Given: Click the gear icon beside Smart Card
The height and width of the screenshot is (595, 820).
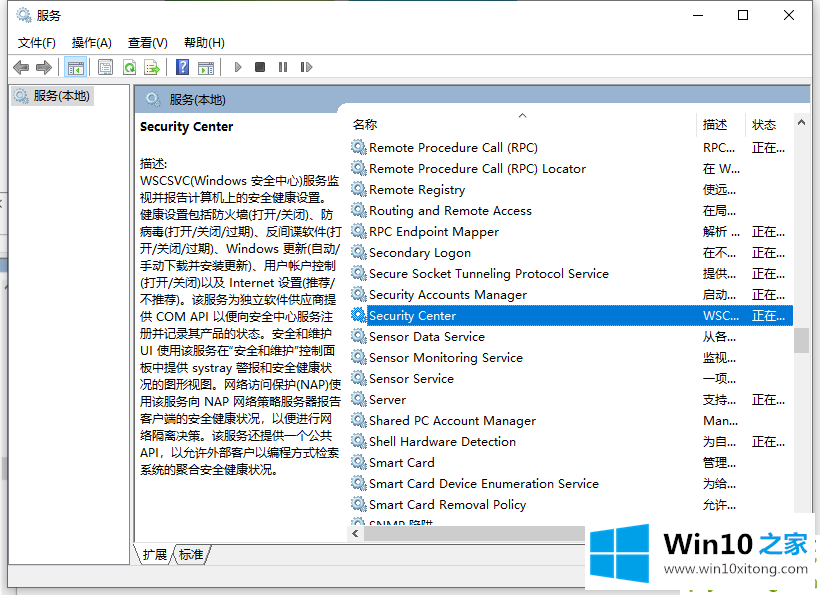Looking at the screenshot, I should tap(359, 462).
